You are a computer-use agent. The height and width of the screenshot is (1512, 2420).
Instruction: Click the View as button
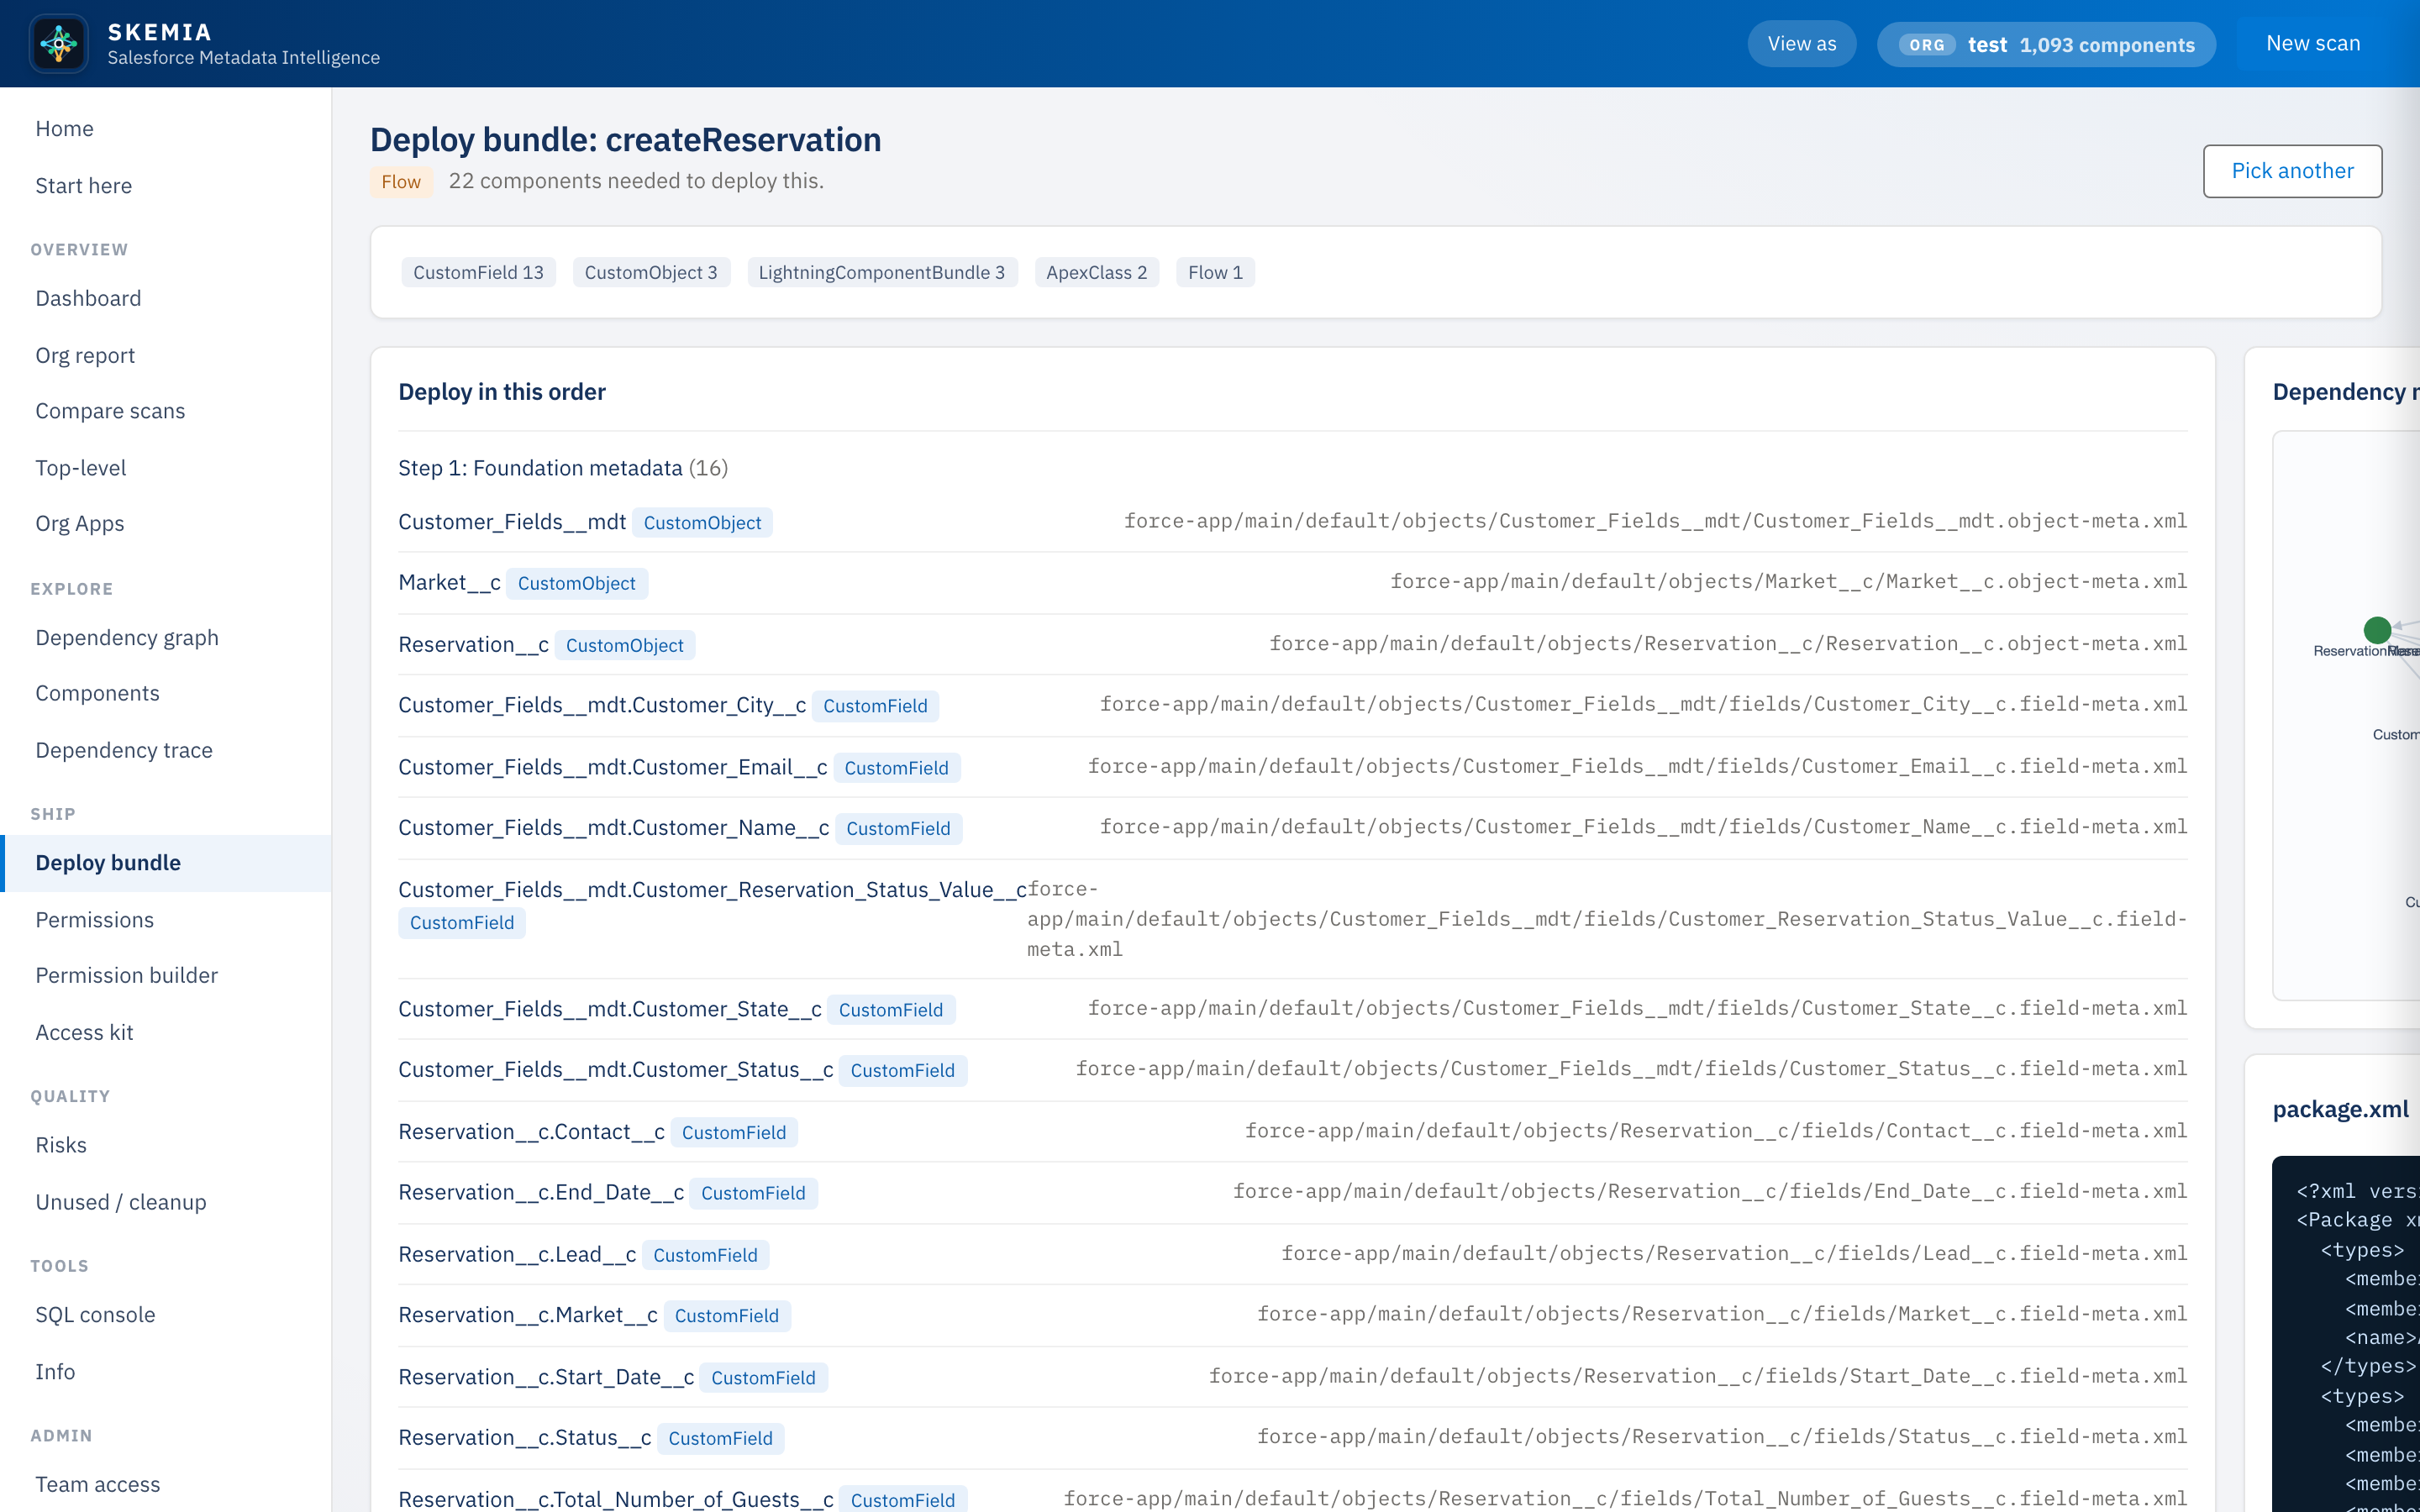tap(1801, 44)
